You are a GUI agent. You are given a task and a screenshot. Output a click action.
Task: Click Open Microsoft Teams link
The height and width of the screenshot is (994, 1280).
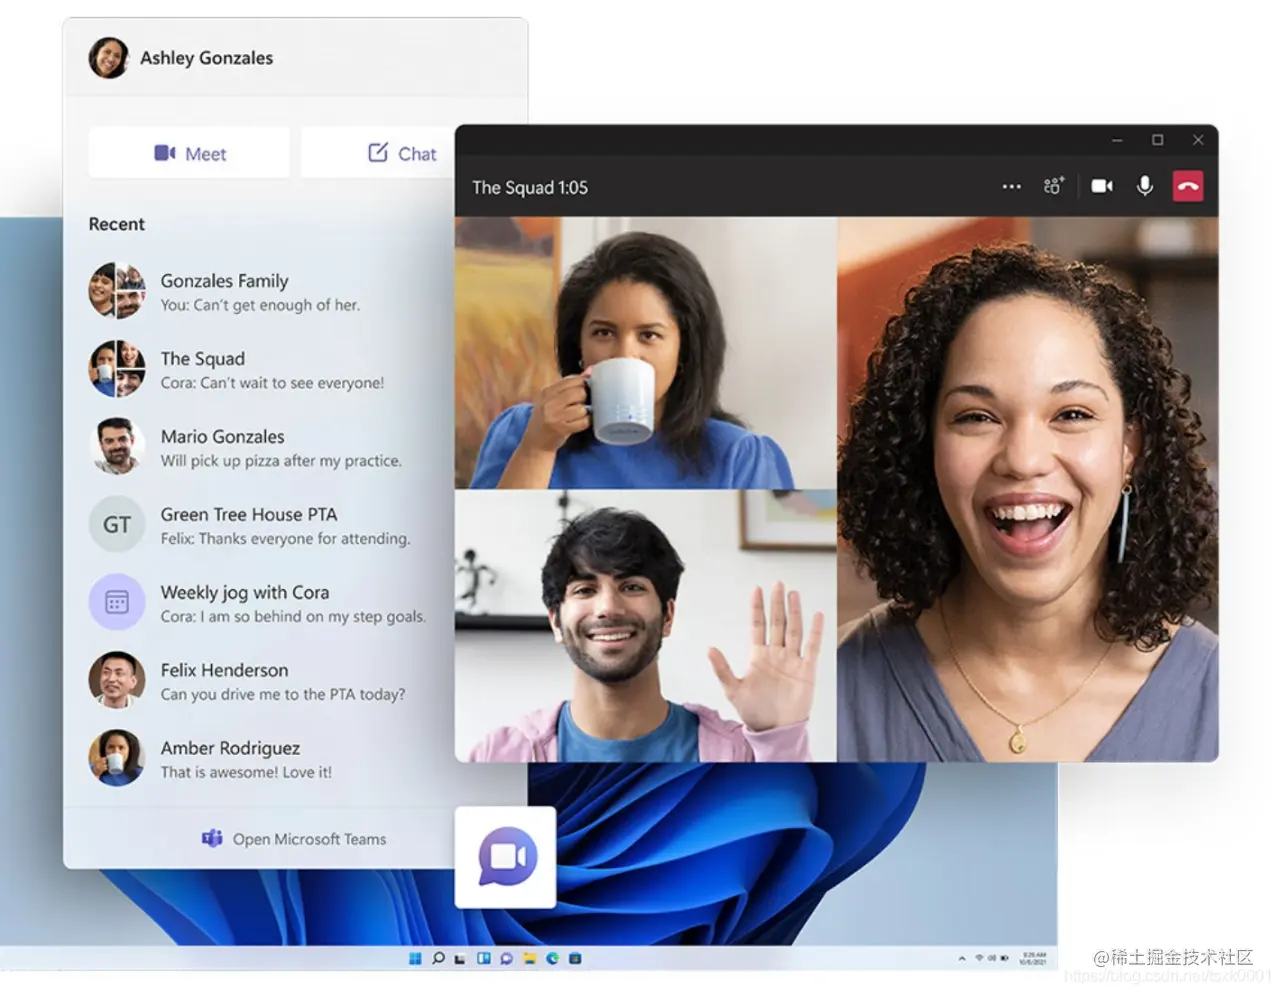click(x=294, y=839)
